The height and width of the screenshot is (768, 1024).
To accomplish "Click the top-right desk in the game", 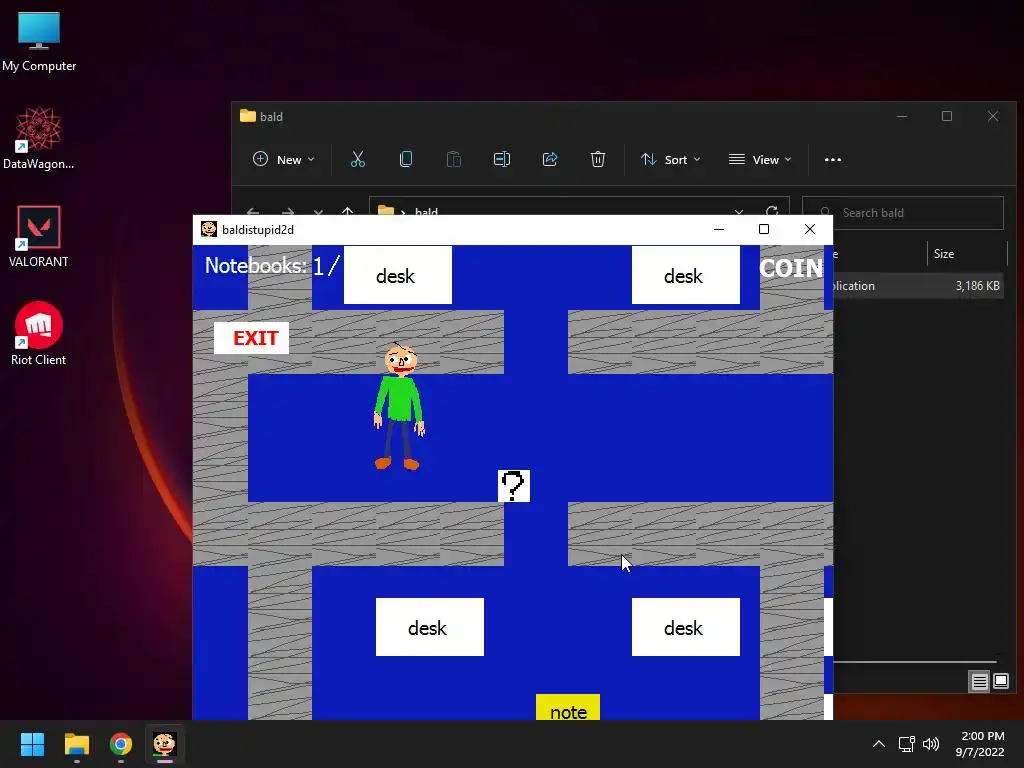I will [686, 275].
